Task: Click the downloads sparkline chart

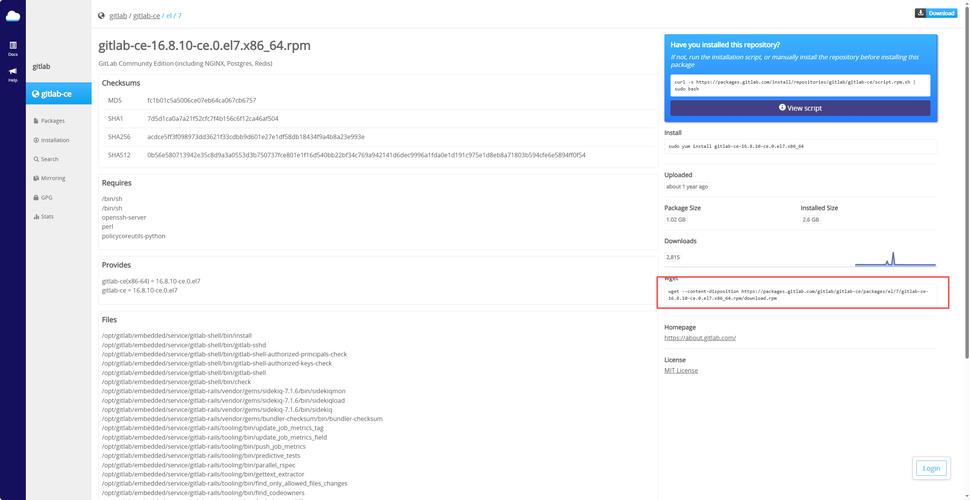Action: point(895,259)
